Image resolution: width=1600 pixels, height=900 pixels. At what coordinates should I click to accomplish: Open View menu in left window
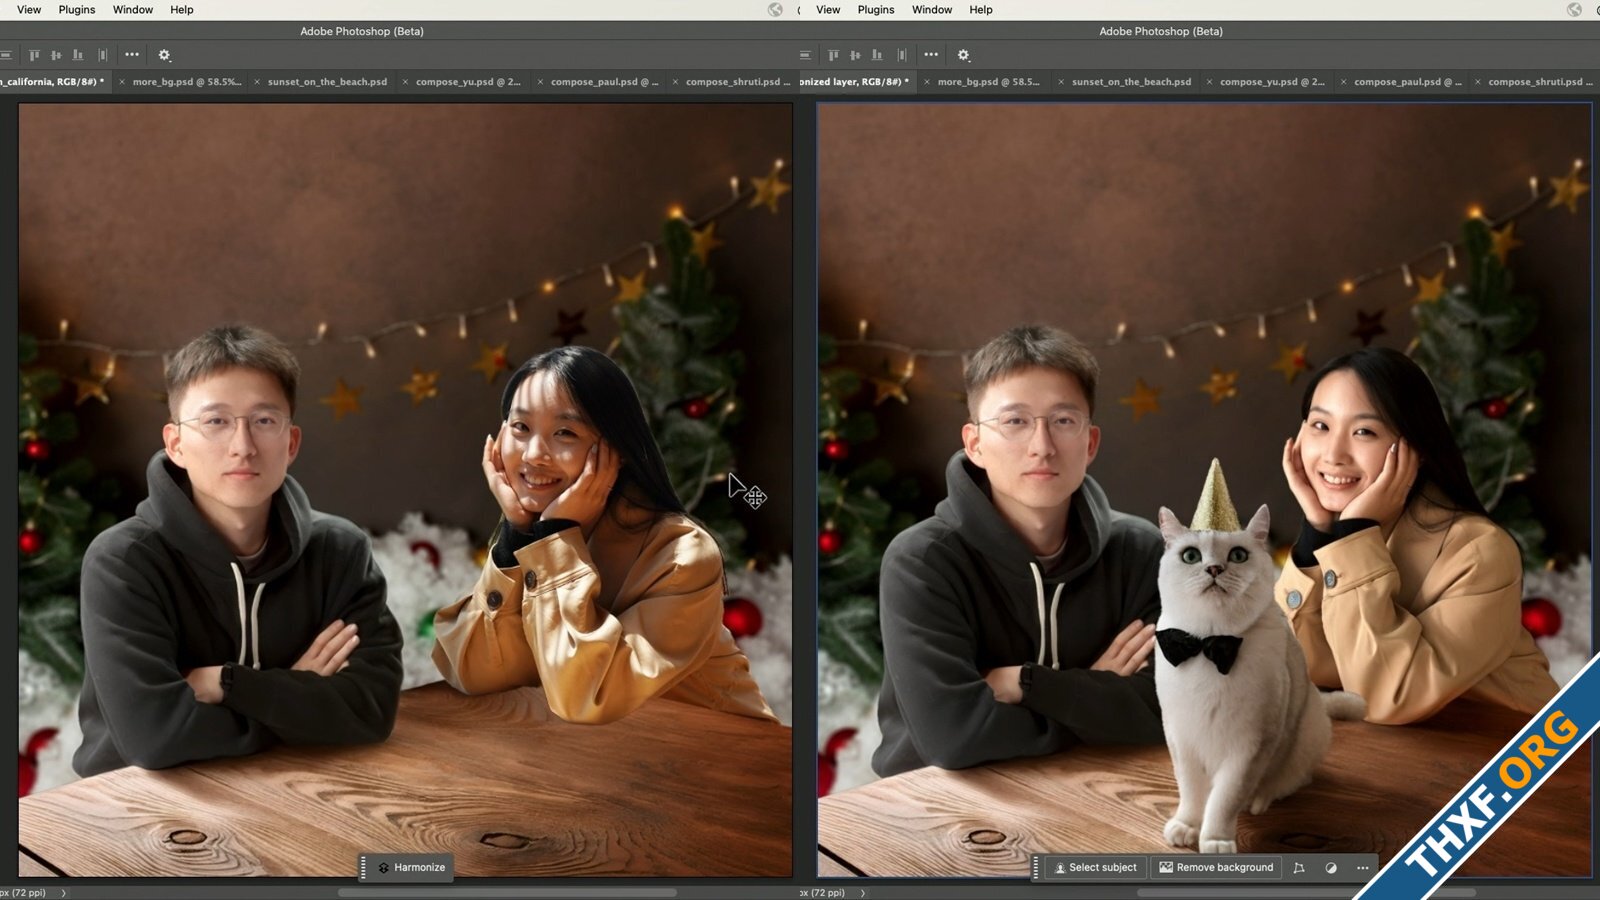tap(29, 10)
